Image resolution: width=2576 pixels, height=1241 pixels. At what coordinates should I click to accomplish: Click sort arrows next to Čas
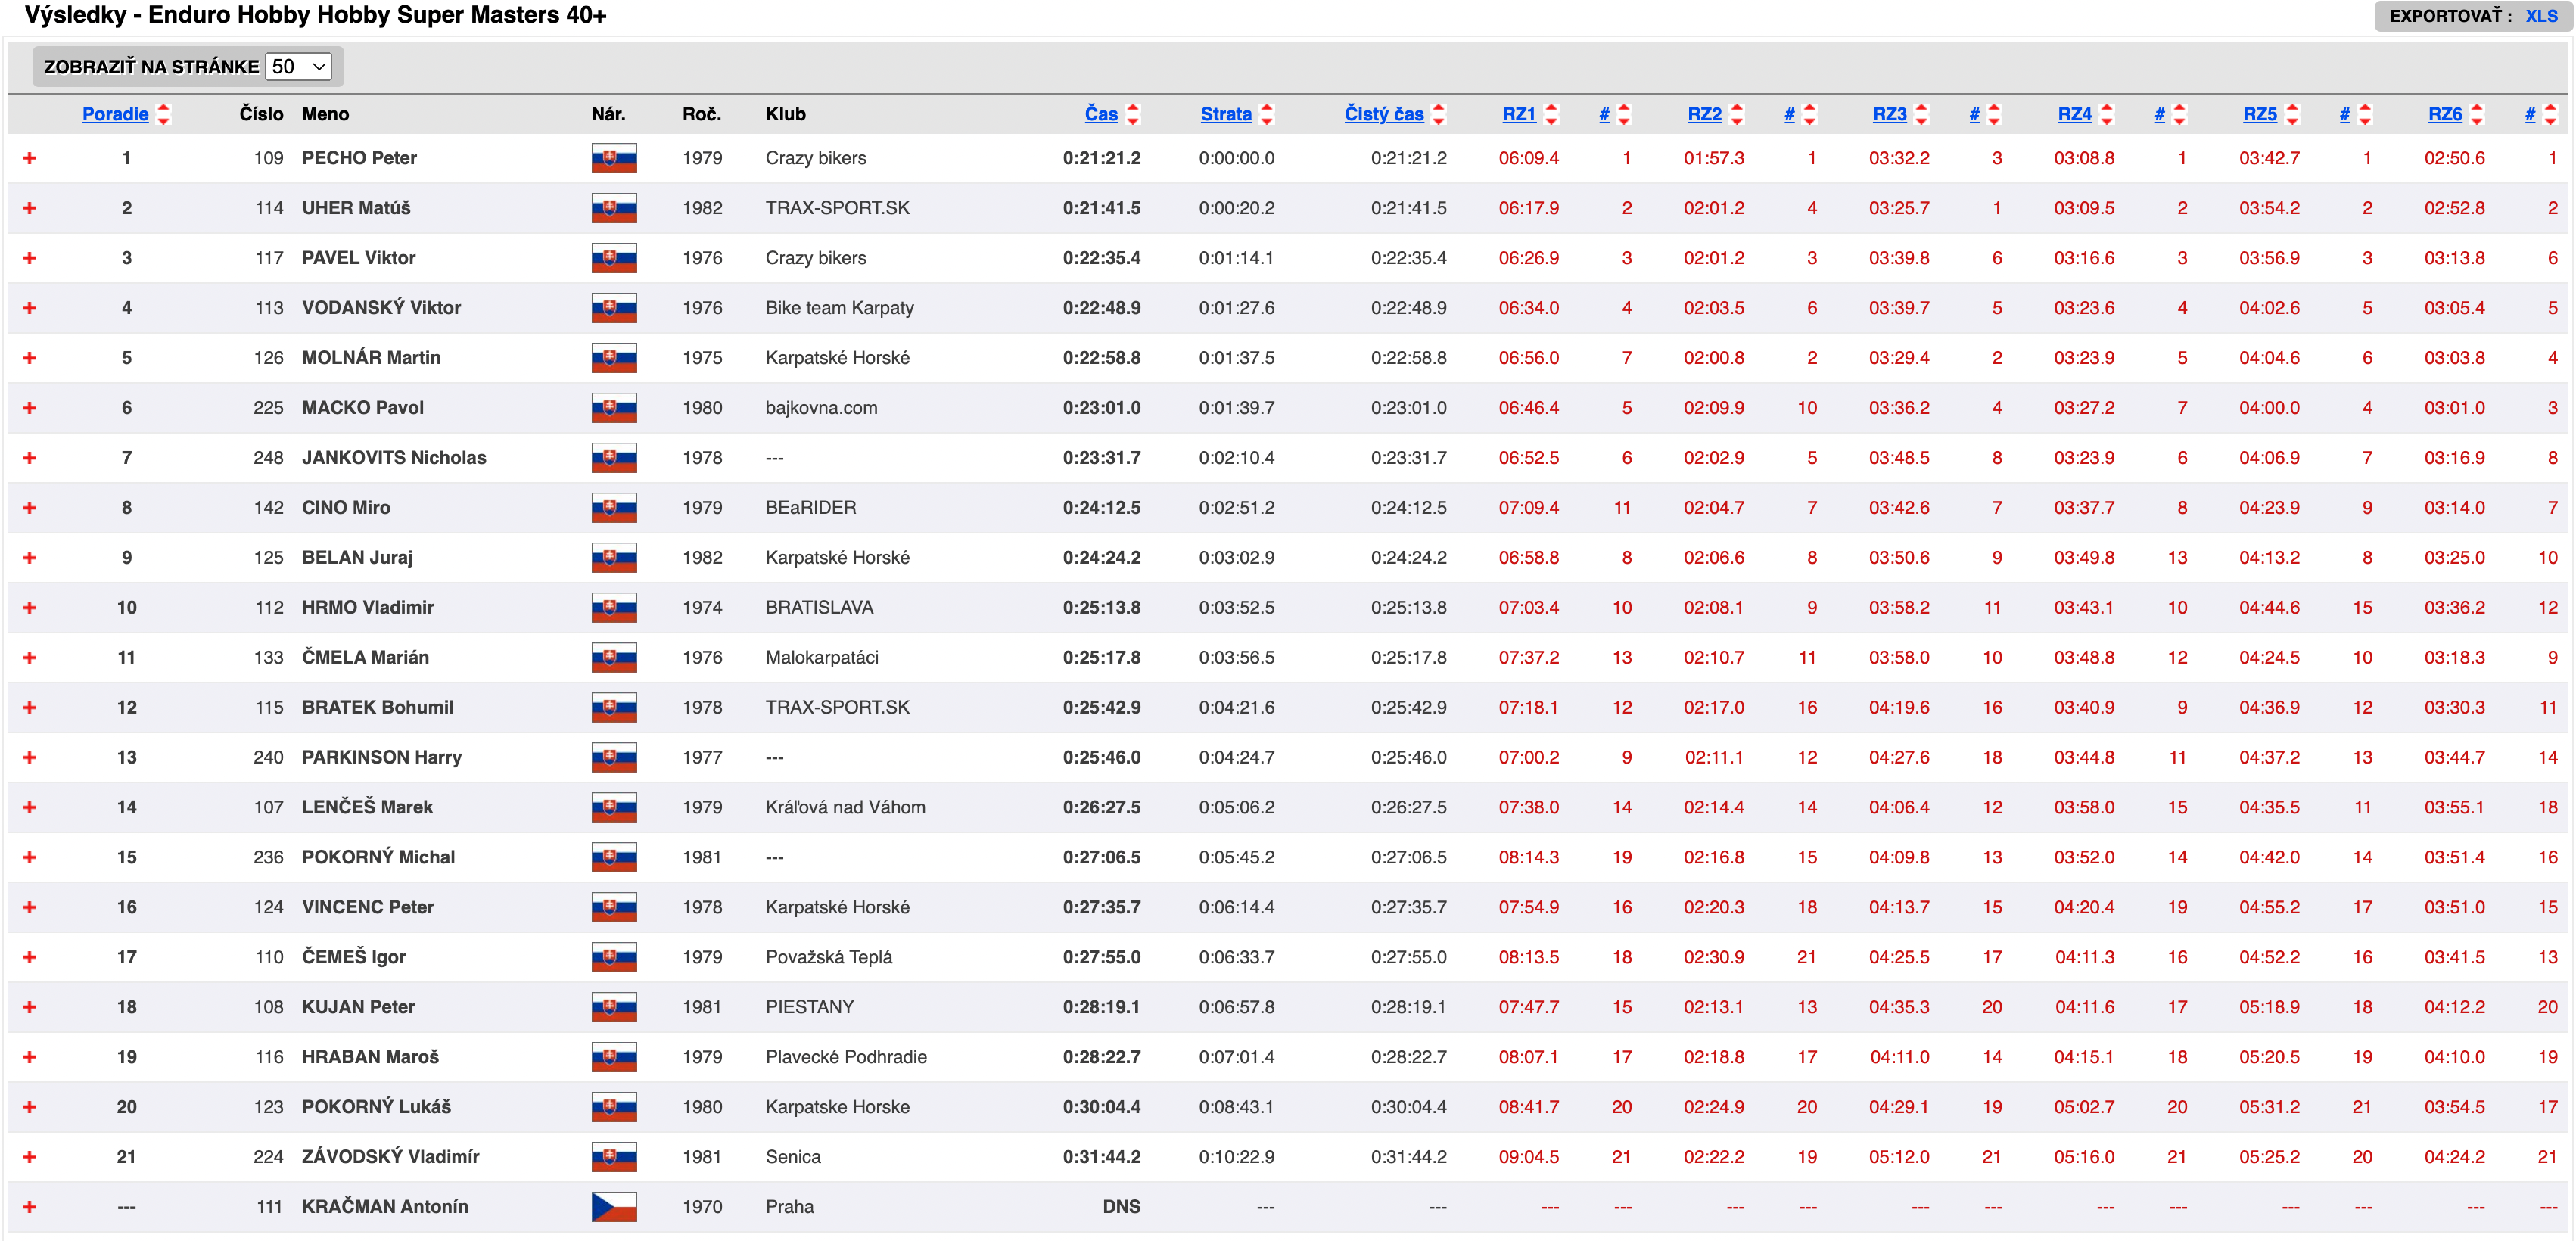tap(1133, 114)
